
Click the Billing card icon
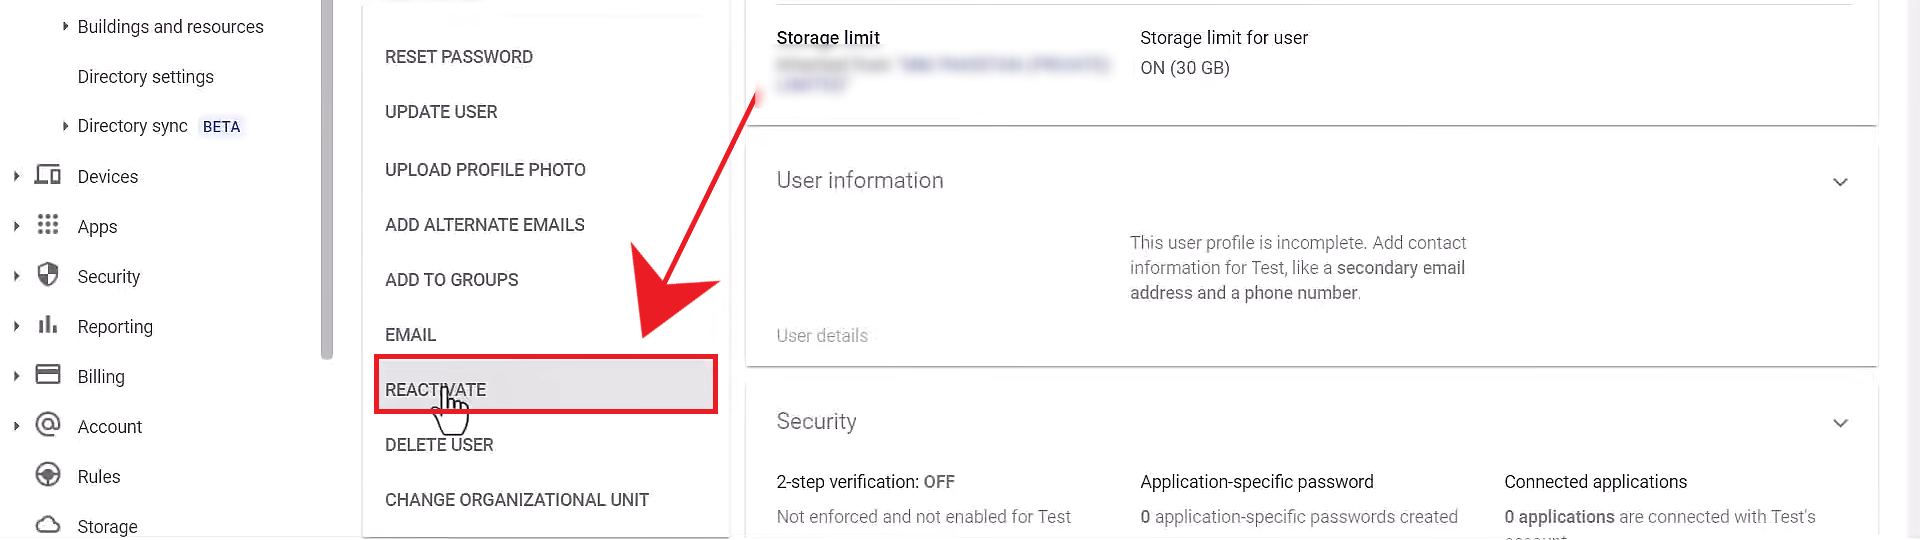coord(48,375)
